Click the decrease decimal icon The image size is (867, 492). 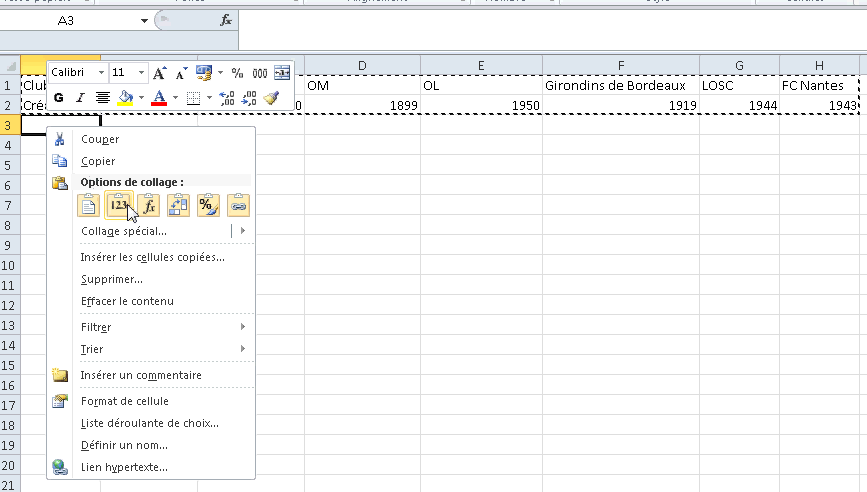click(x=249, y=98)
